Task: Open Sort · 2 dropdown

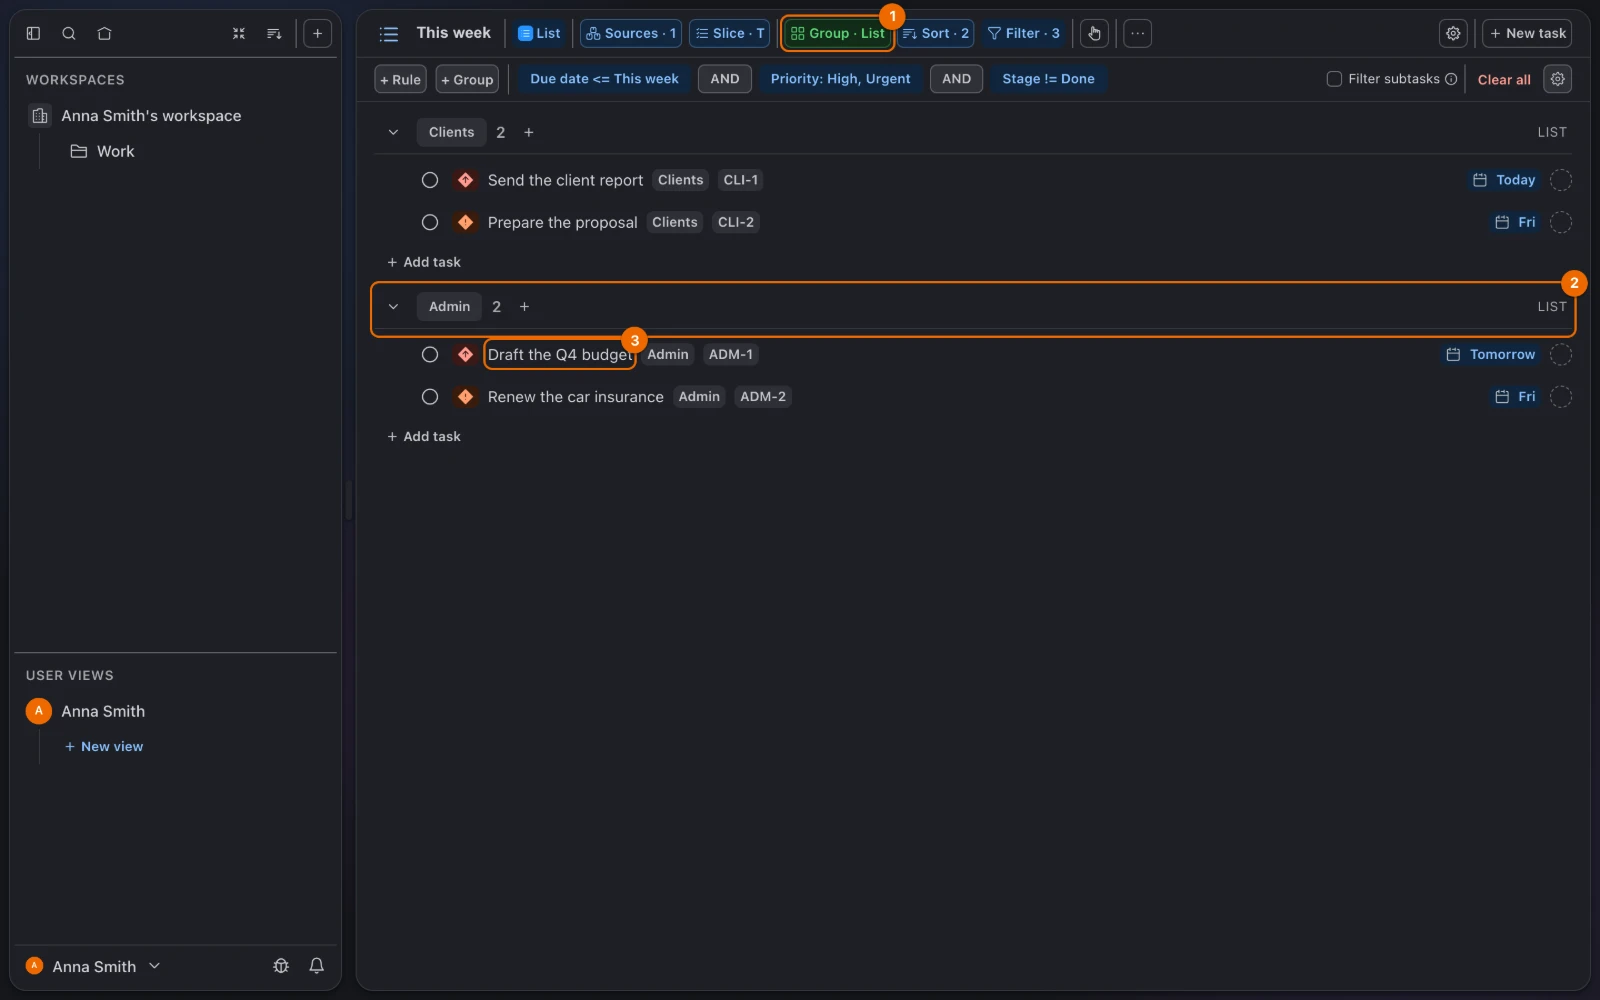Action: click(x=936, y=33)
